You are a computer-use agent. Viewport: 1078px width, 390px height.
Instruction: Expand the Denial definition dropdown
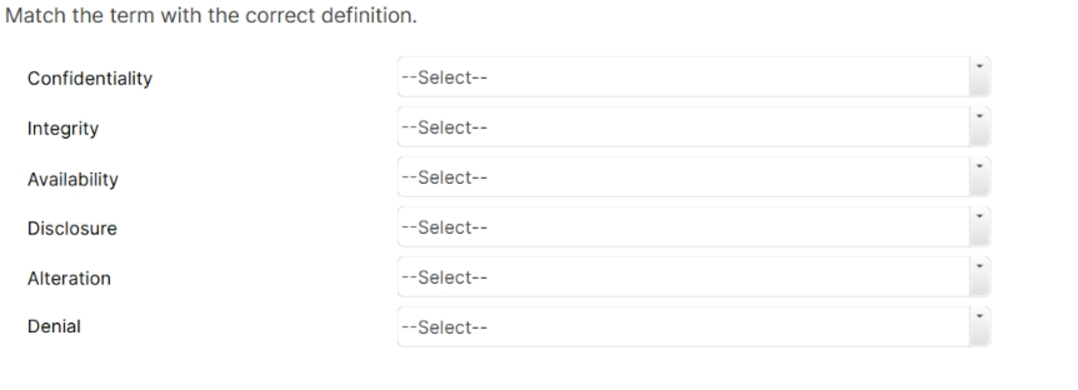(694, 327)
